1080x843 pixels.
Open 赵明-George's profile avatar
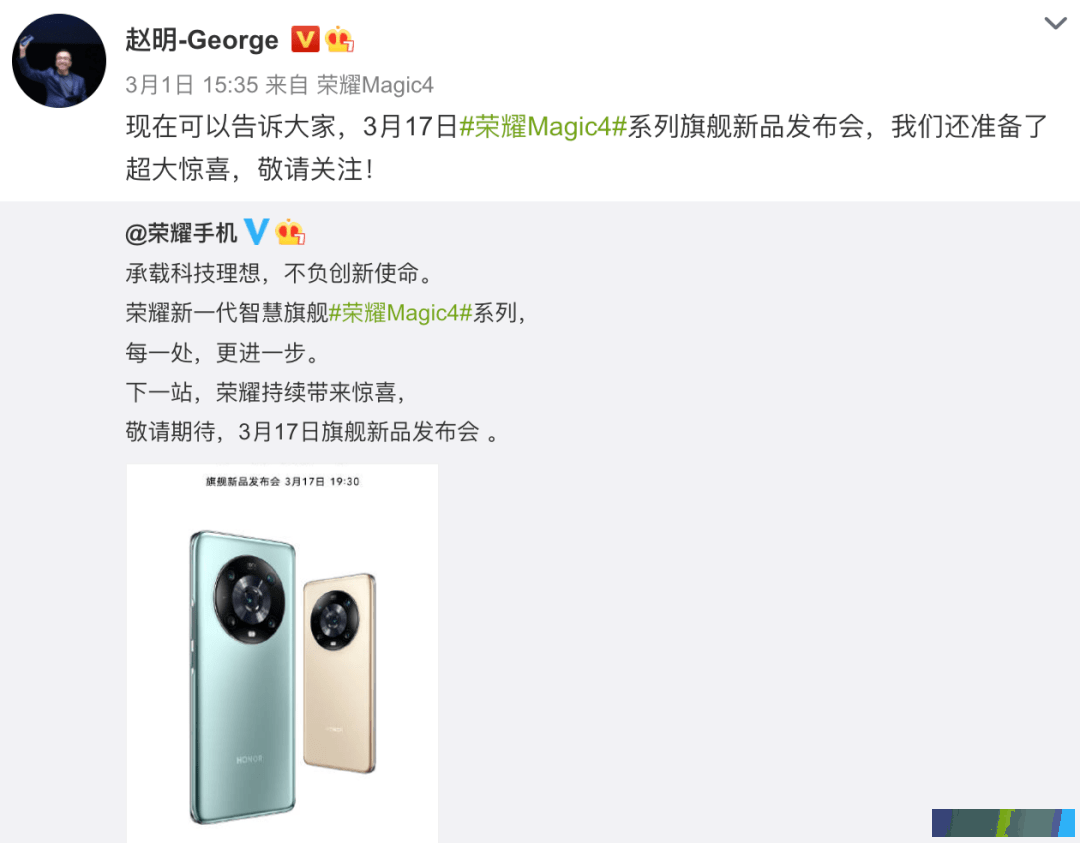[x=59, y=61]
